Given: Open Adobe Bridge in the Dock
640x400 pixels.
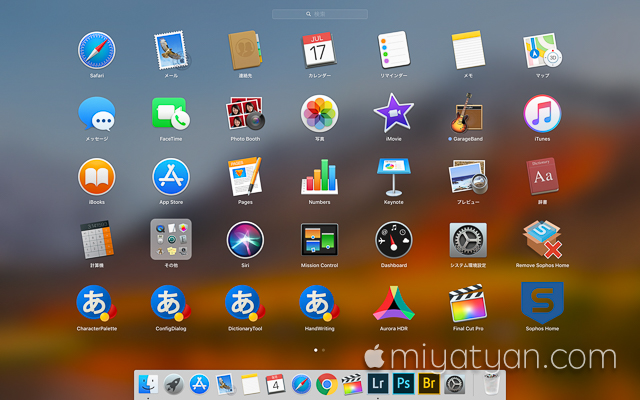Looking at the screenshot, I should 429,384.
